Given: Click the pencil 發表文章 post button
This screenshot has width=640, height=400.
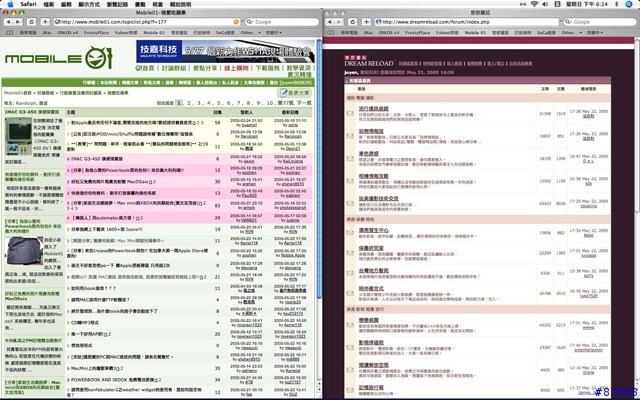Looking at the screenshot, I should [294, 93].
